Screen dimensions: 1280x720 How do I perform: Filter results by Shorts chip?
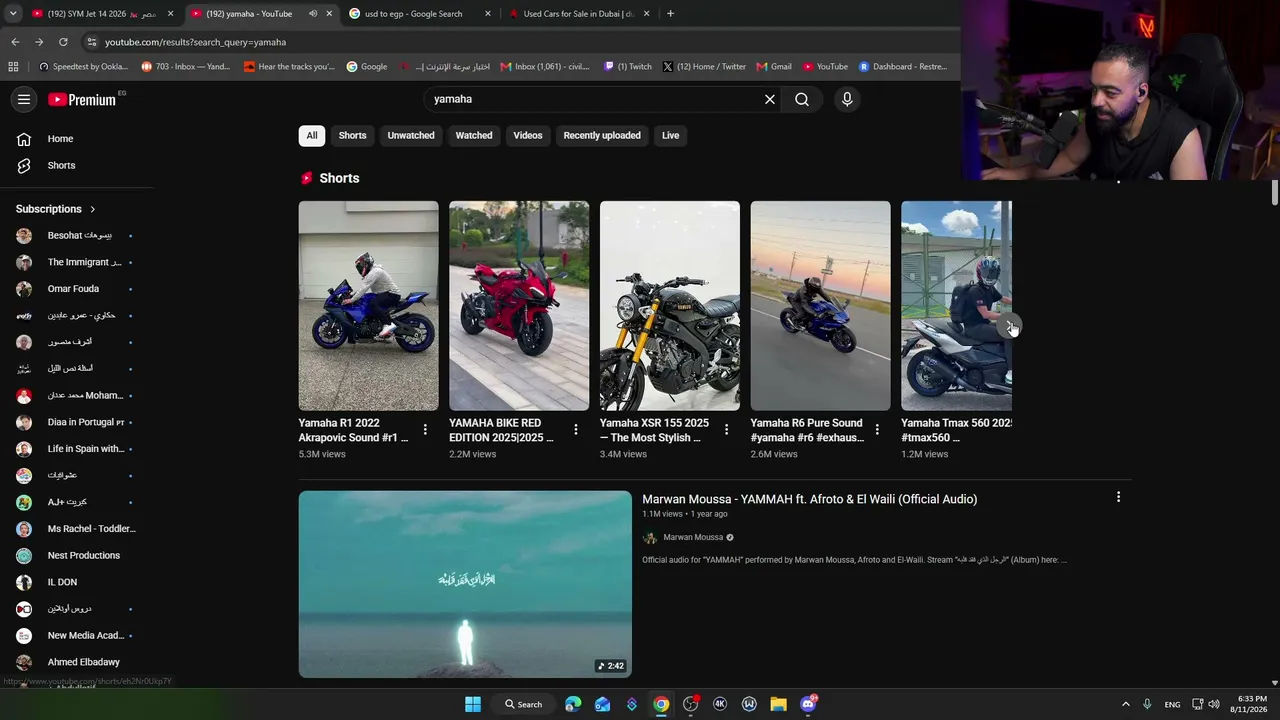tap(352, 136)
